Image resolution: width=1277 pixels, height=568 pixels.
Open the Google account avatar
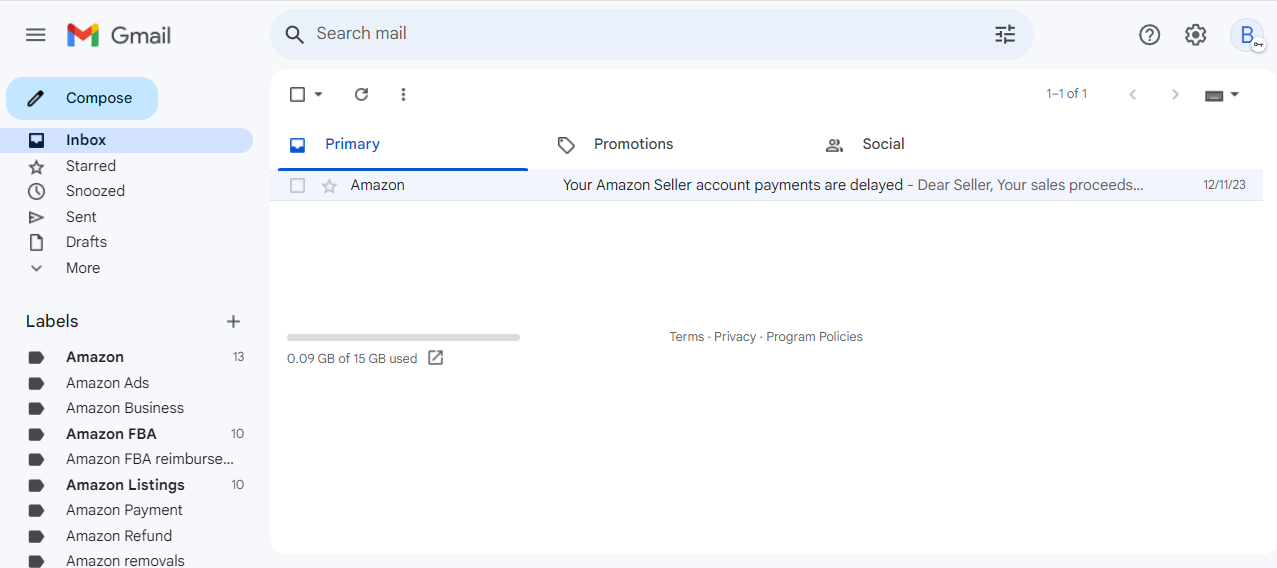[1247, 35]
